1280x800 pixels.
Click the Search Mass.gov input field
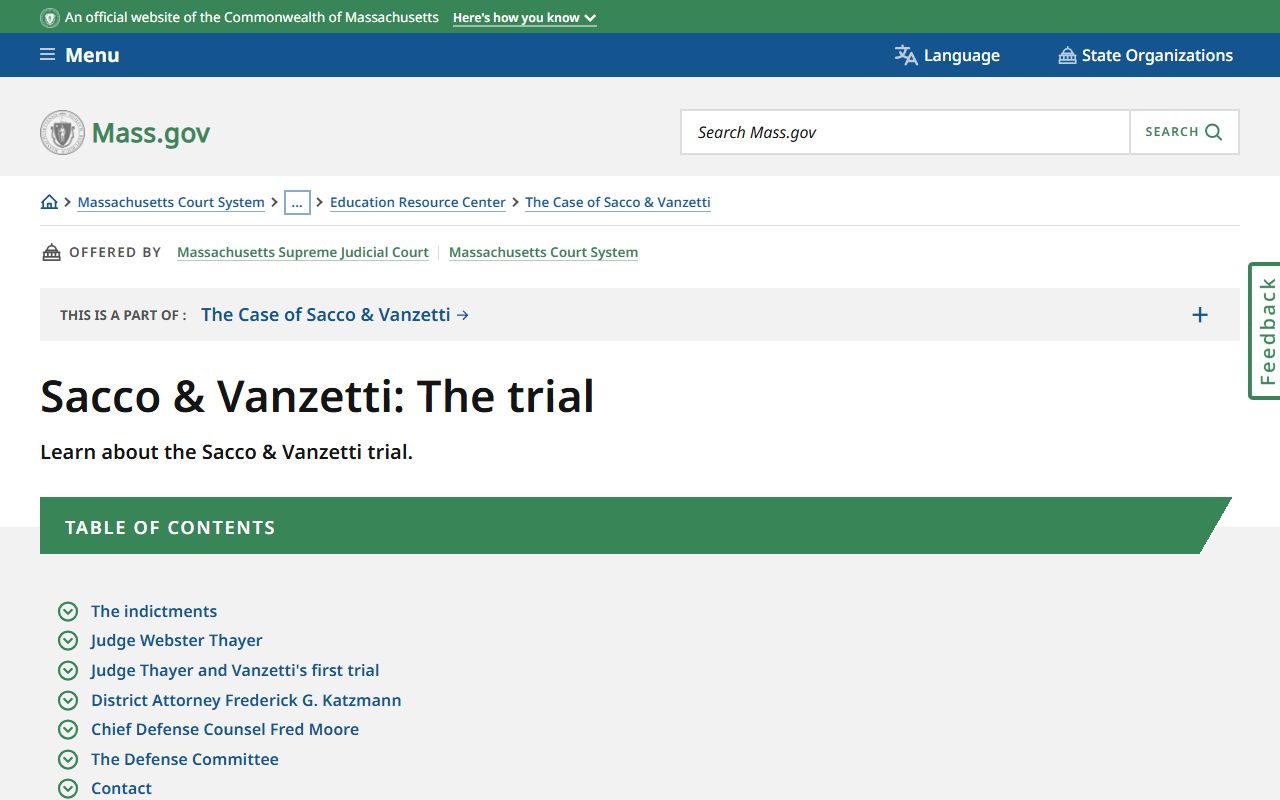click(x=905, y=132)
